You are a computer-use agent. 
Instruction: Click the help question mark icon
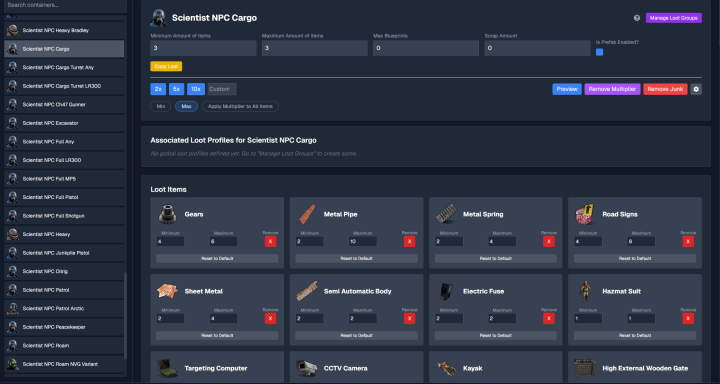636,18
